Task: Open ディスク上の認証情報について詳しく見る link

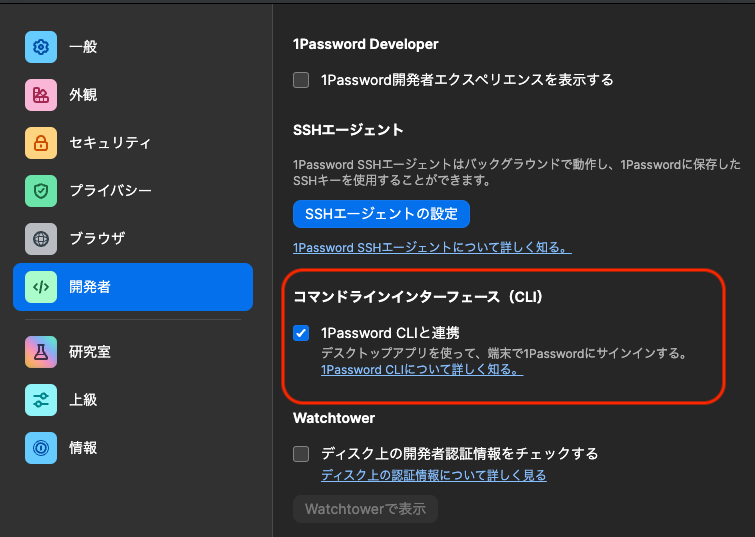Action: point(434,475)
